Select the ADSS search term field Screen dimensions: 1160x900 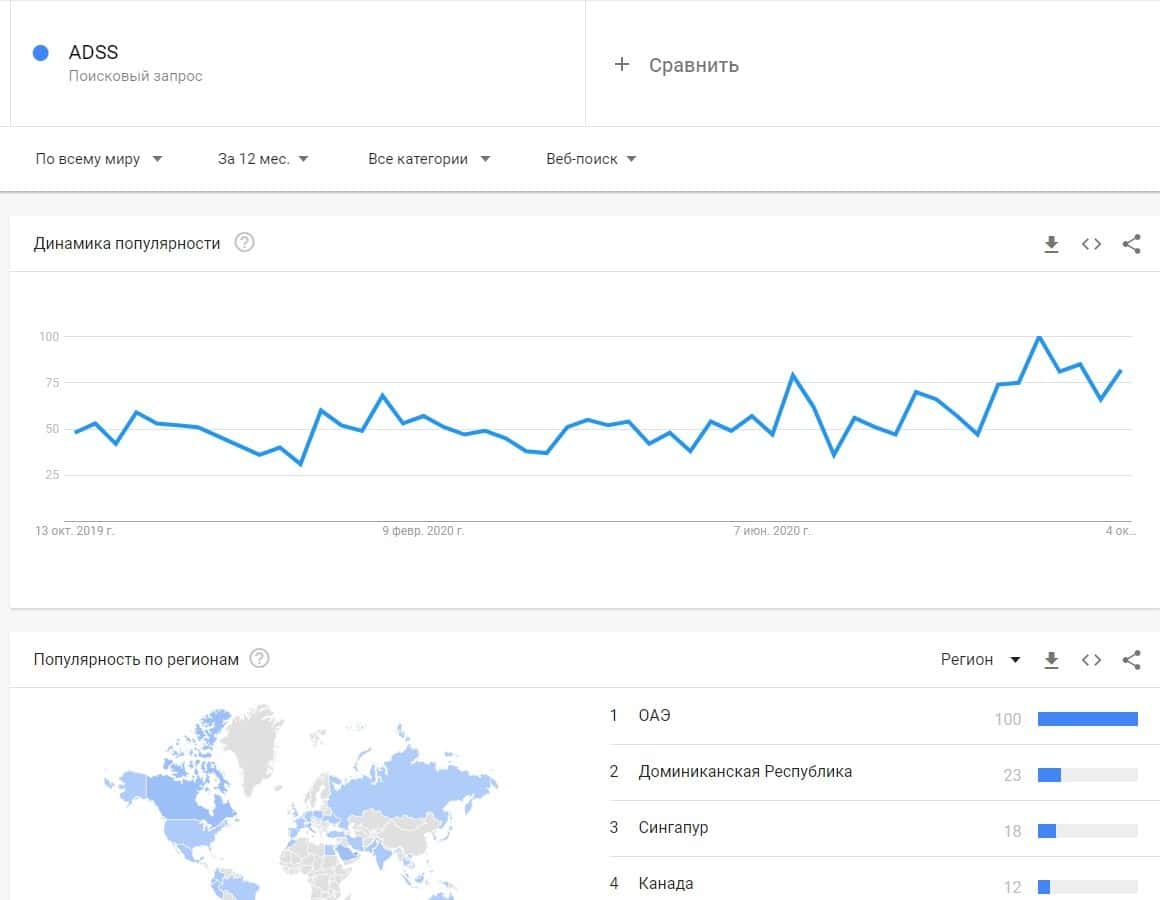(x=94, y=53)
